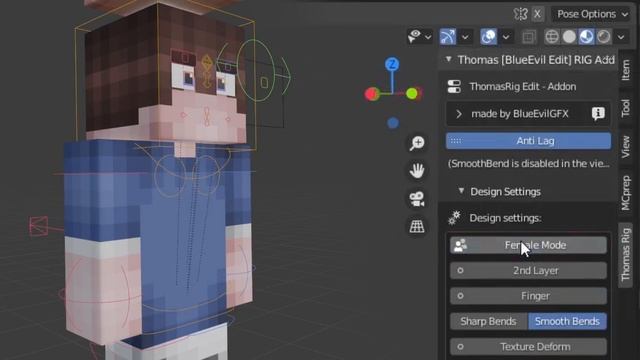Image resolution: width=640 pixels, height=360 pixels.
Task: Switch to solid shading mode
Action: (x=569, y=37)
